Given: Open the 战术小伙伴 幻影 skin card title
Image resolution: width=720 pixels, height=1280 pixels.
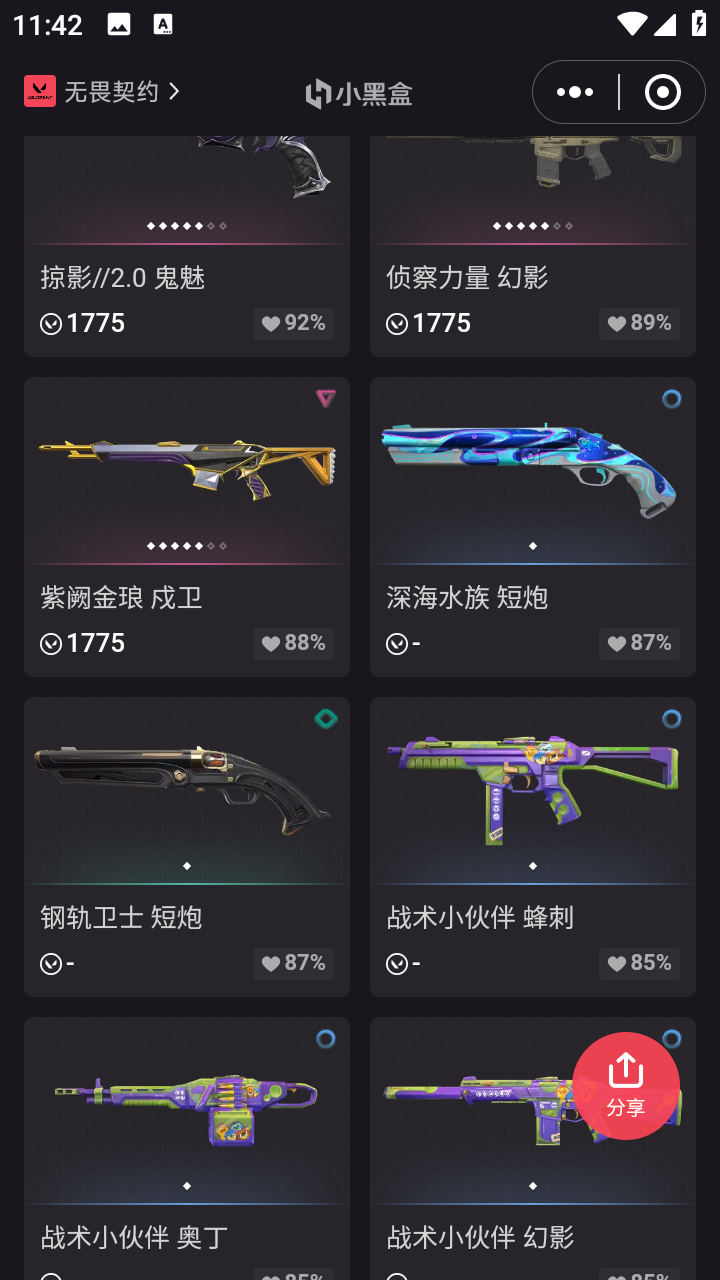Looking at the screenshot, I should (x=480, y=1238).
